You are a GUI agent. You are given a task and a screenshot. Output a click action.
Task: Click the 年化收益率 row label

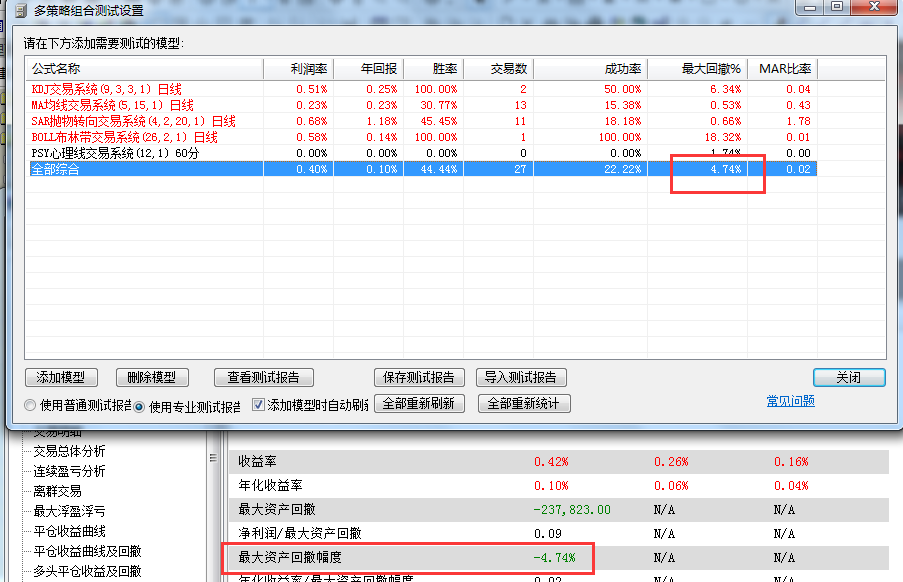[x=270, y=485]
